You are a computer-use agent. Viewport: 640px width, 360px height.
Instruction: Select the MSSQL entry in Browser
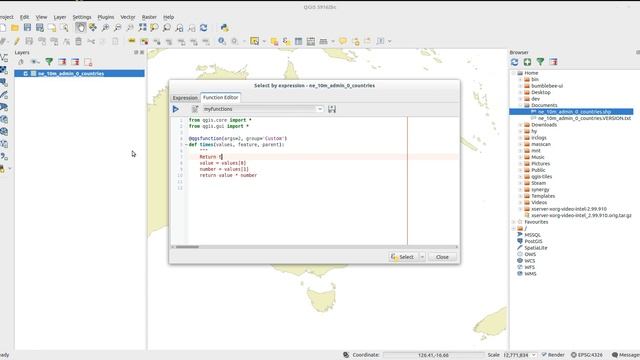pyautogui.click(x=532, y=235)
